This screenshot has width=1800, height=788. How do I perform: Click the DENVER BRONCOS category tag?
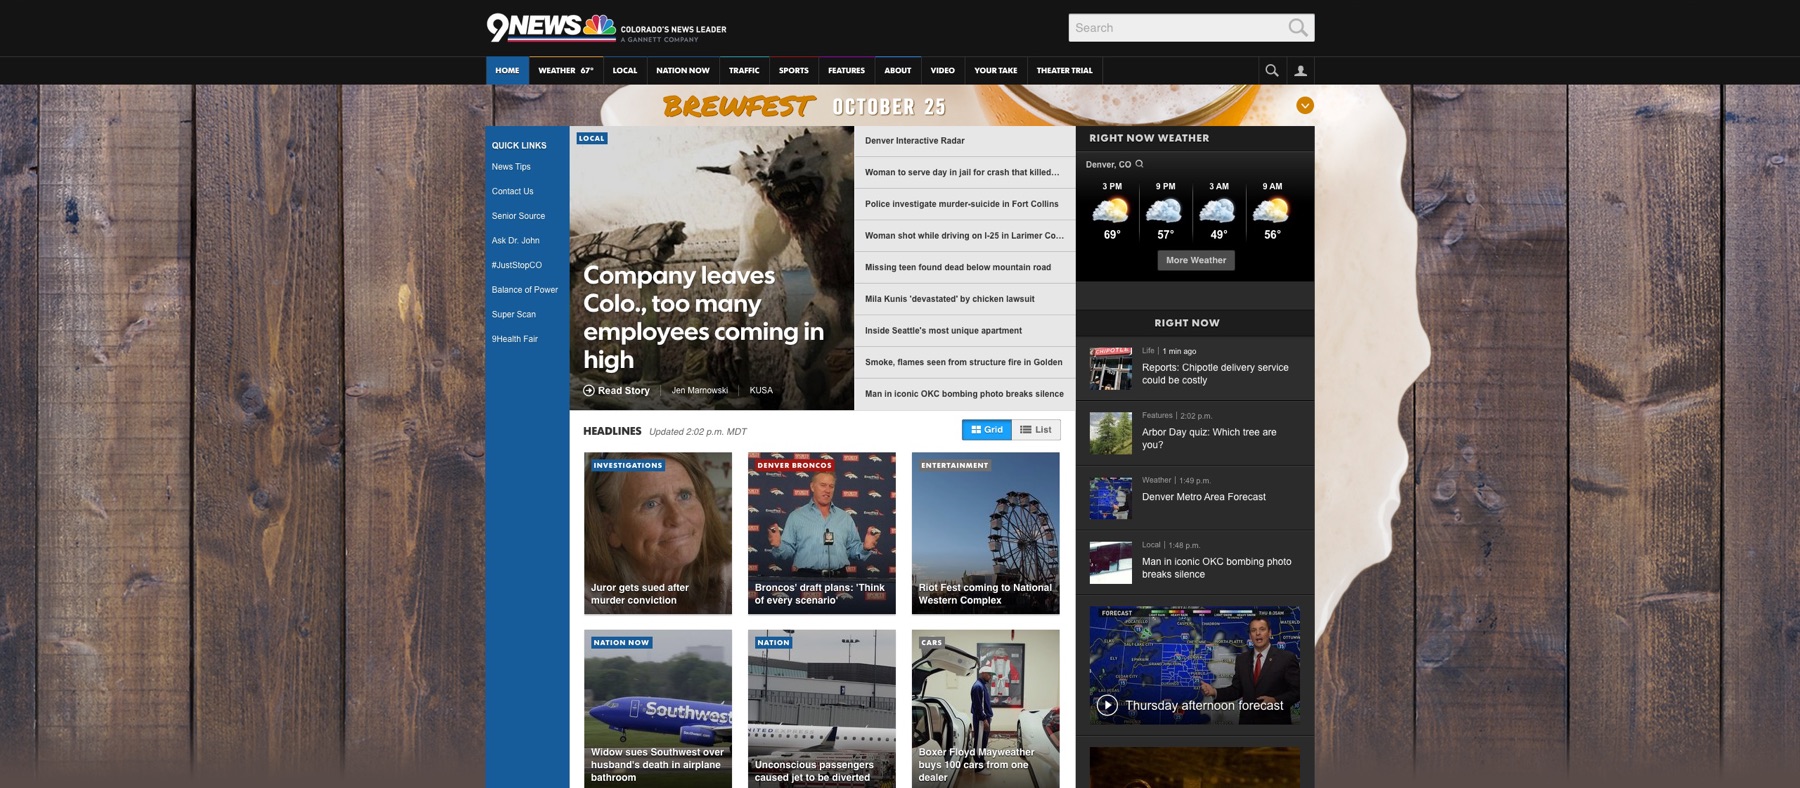[x=794, y=465]
